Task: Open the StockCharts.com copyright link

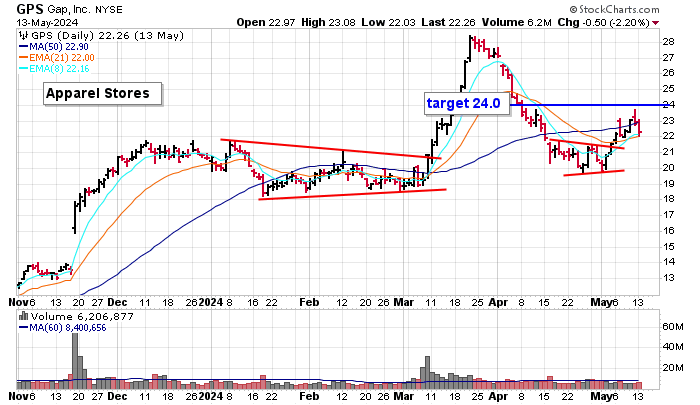Action: click(x=614, y=9)
